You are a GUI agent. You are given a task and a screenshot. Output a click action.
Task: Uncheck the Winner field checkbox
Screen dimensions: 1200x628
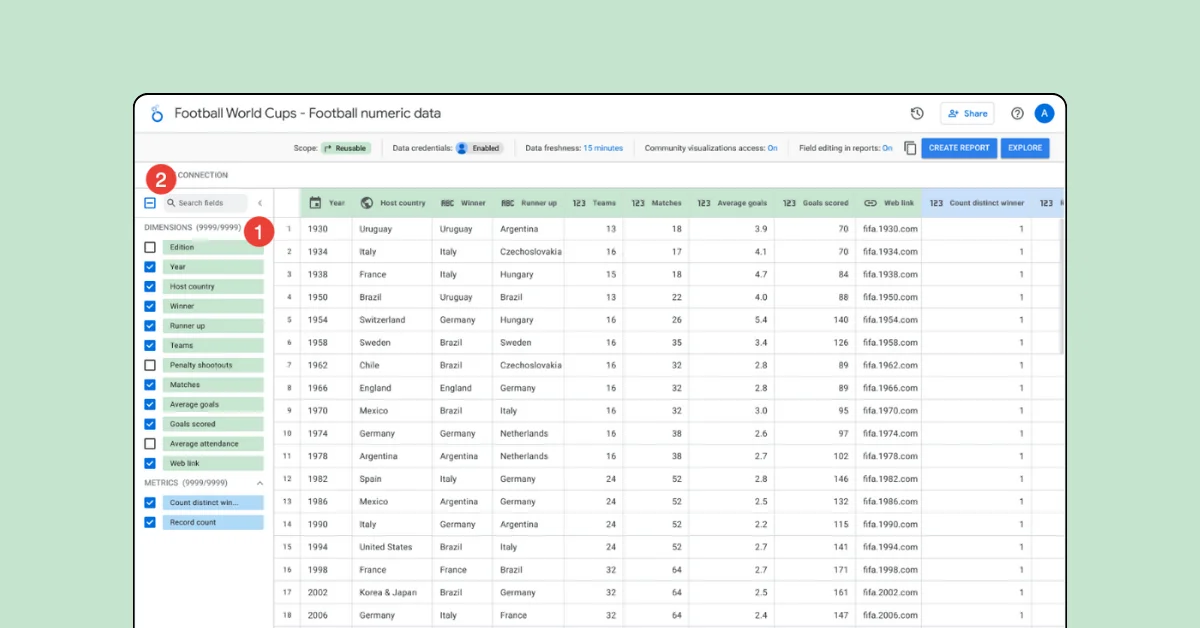point(150,306)
